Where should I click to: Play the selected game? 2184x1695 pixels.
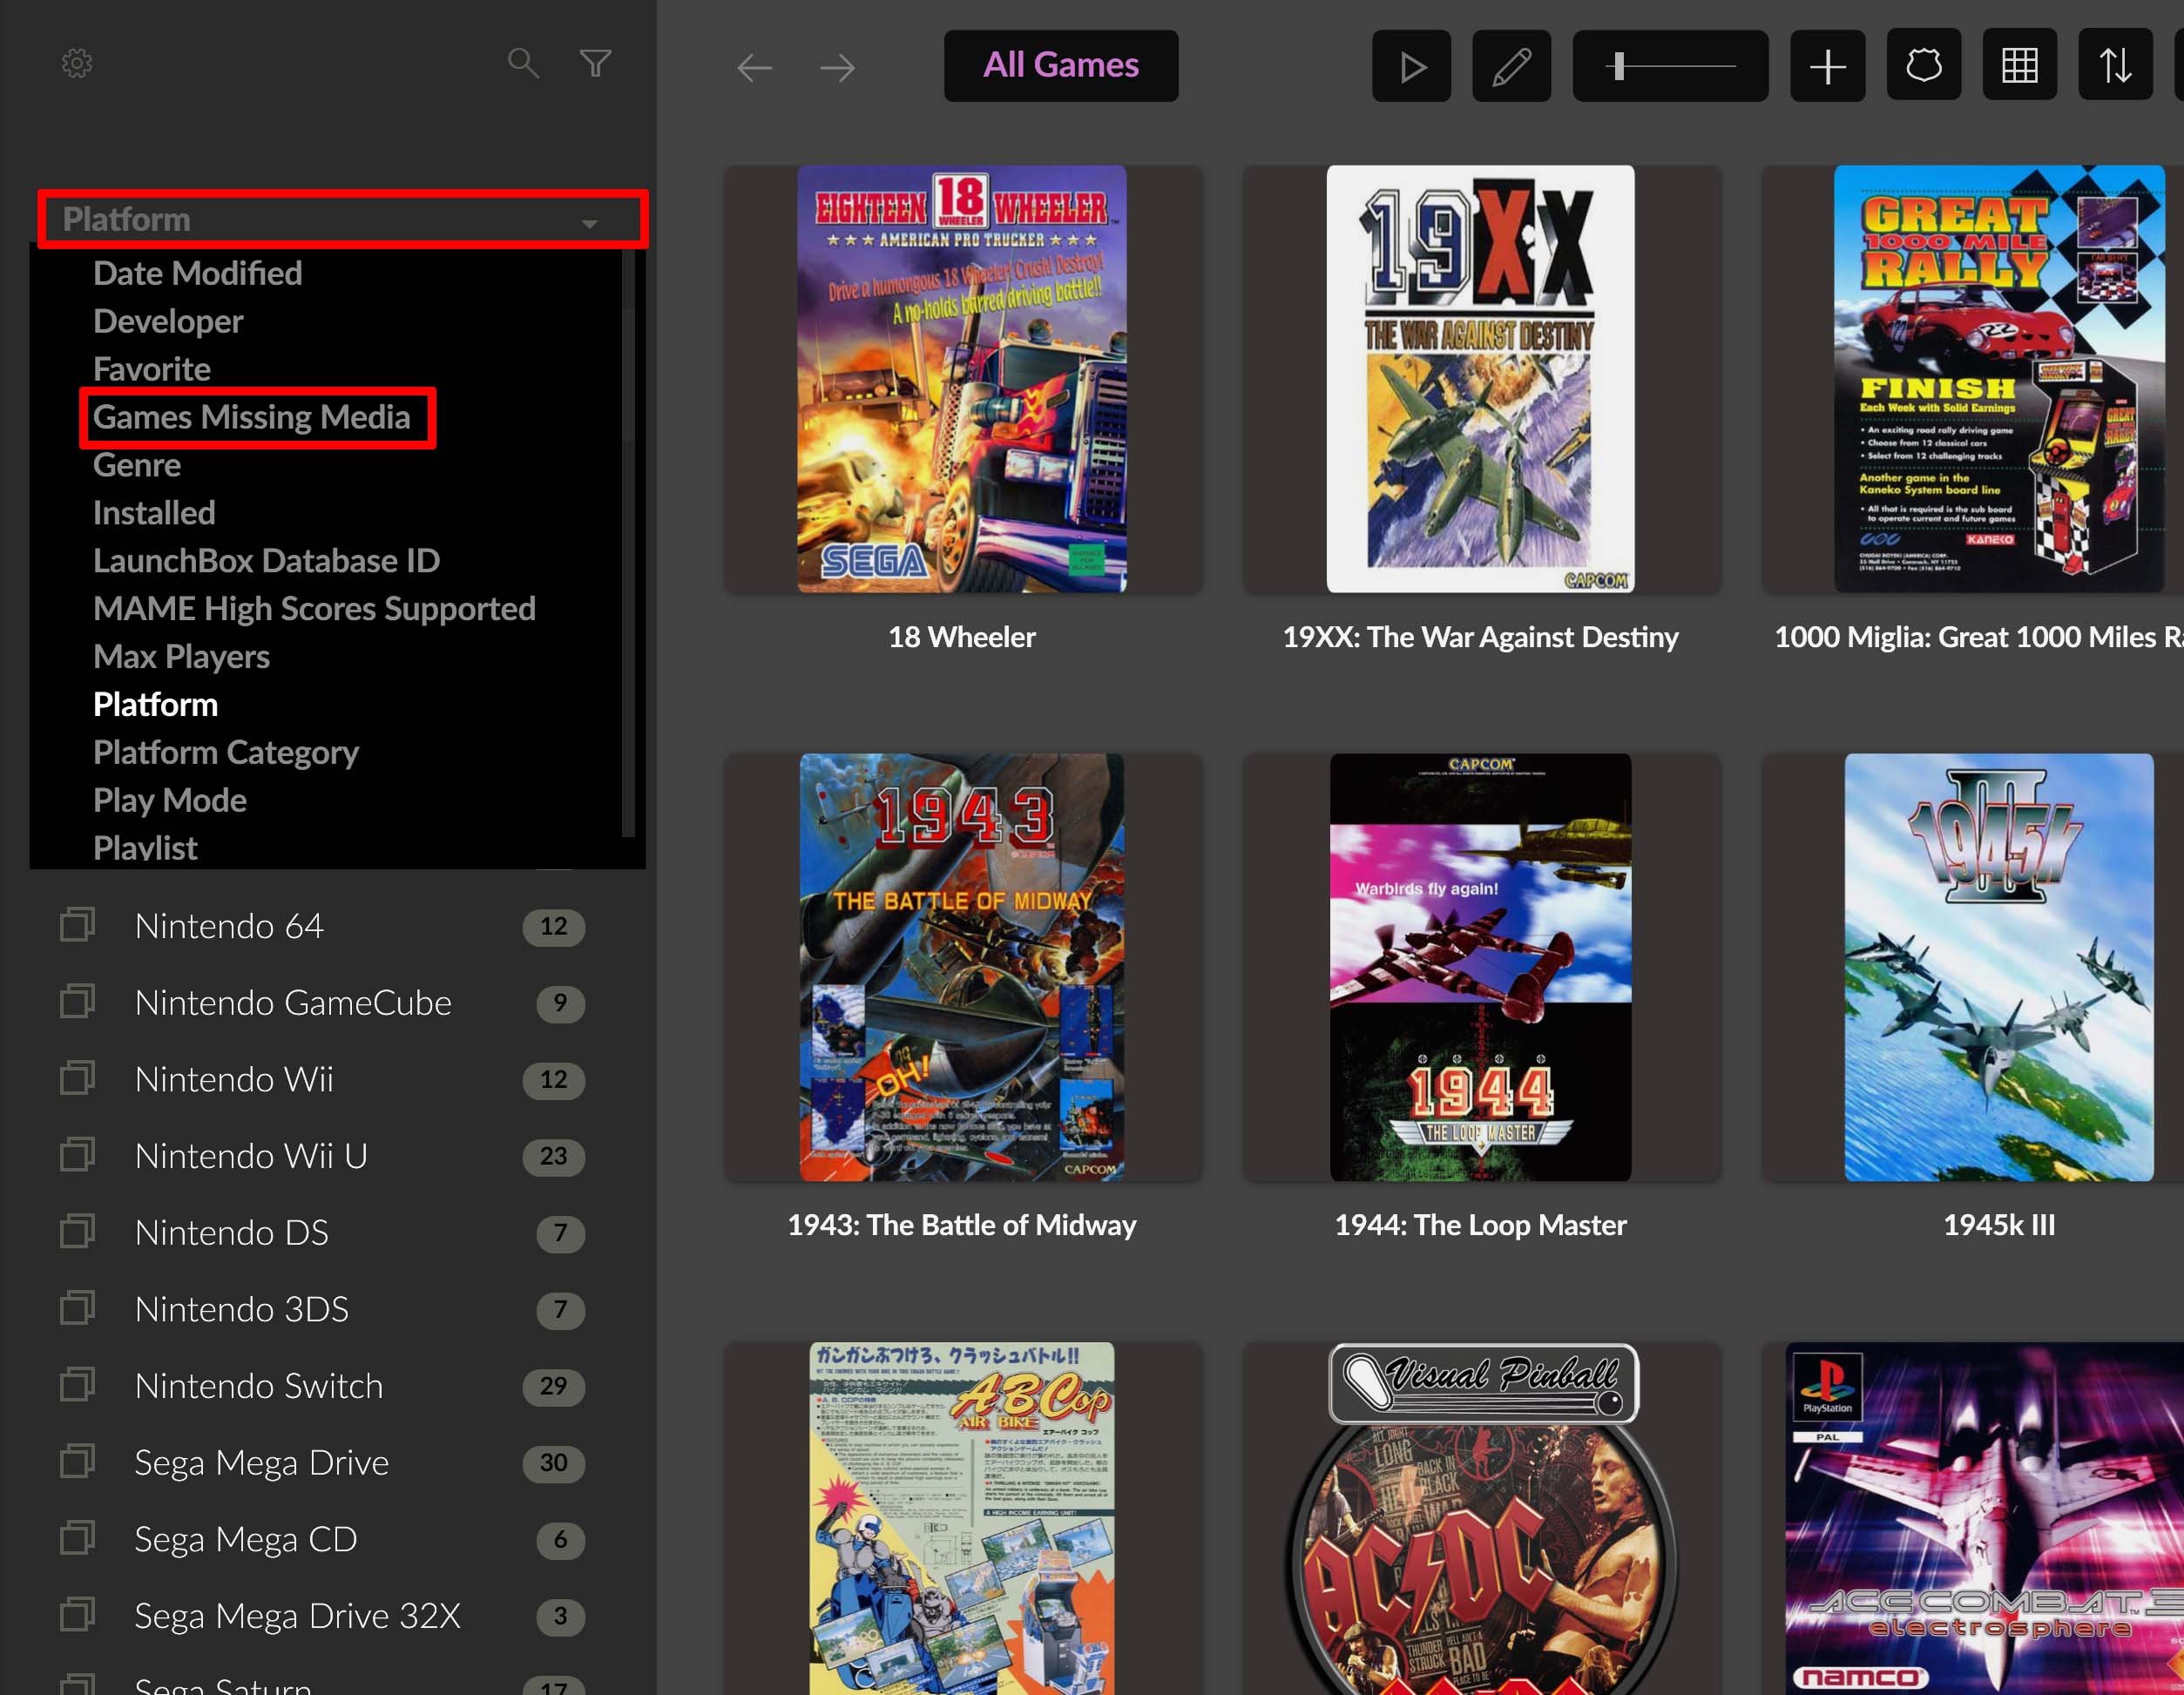point(1411,66)
